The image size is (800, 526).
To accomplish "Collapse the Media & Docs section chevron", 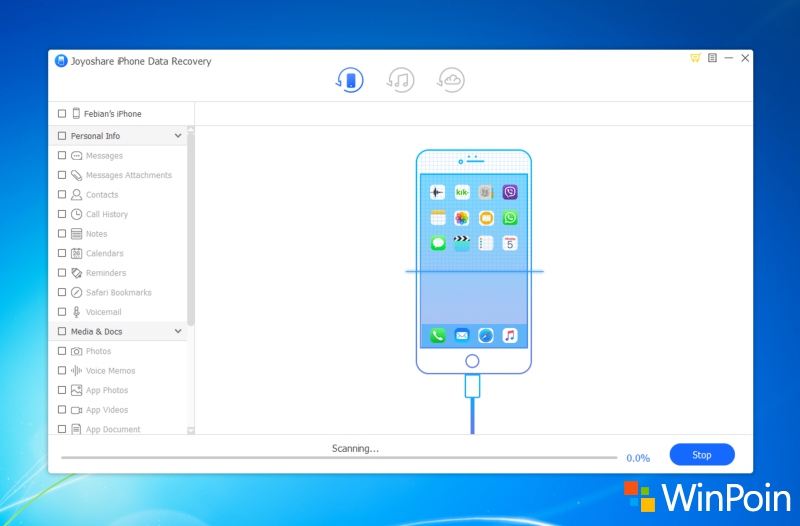I will tap(178, 331).
